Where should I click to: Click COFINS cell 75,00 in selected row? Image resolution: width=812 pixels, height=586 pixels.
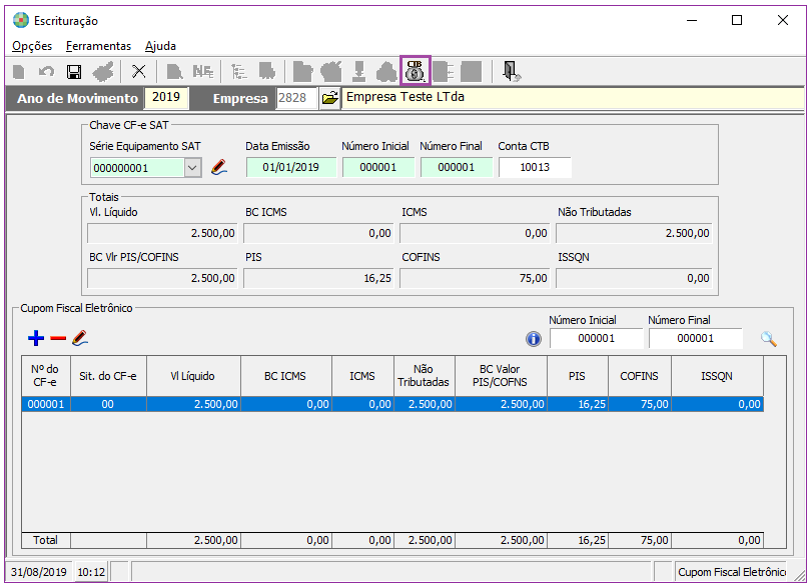click(640, 404)
